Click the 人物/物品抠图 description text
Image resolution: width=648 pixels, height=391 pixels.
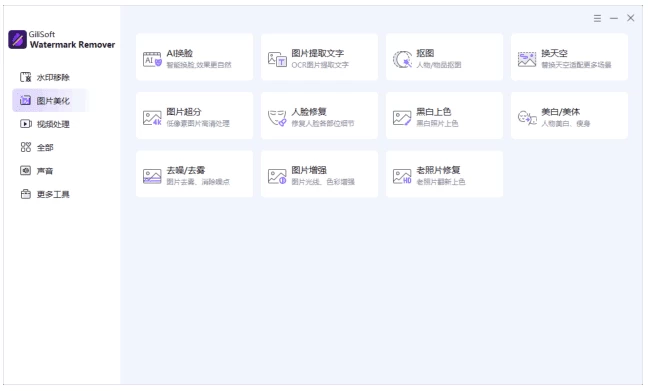(439, 65)
